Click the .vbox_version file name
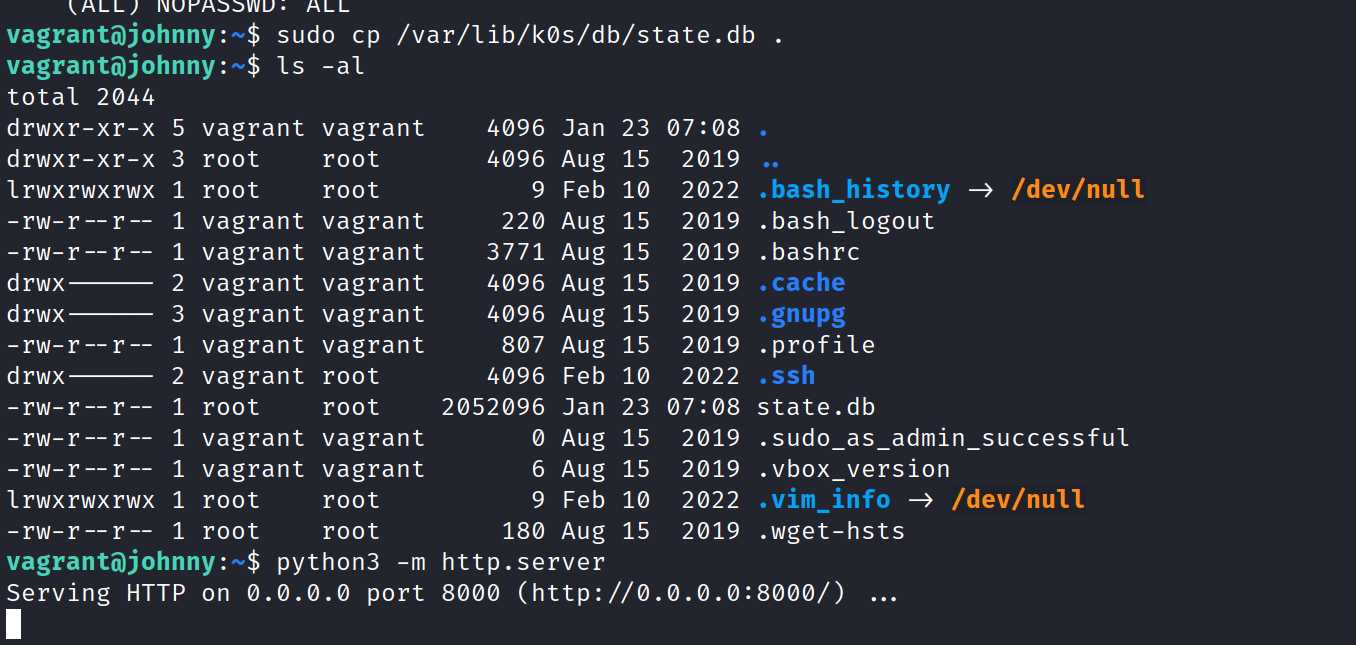 pos(853,469)
